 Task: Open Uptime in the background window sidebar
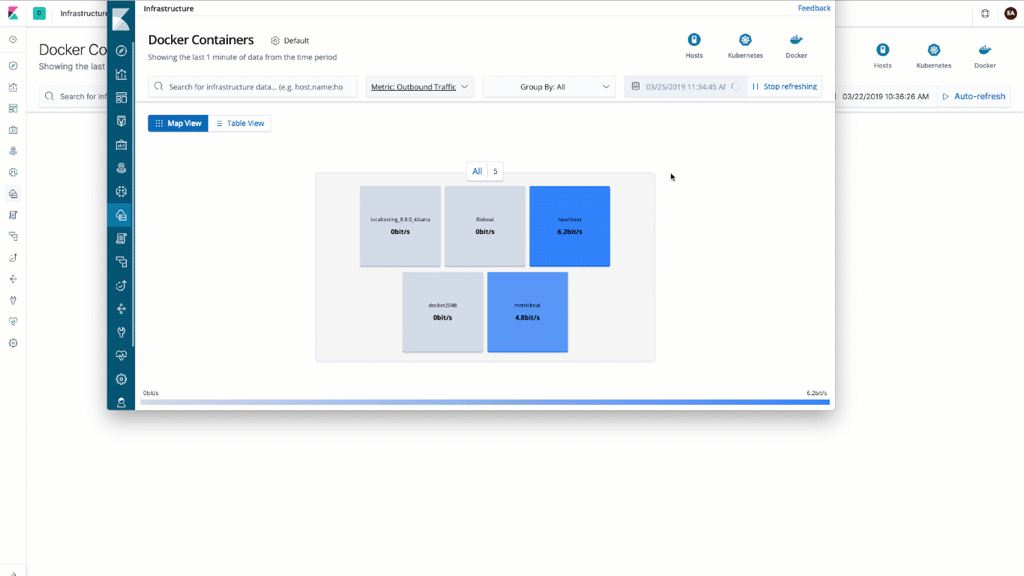point(13,258)
